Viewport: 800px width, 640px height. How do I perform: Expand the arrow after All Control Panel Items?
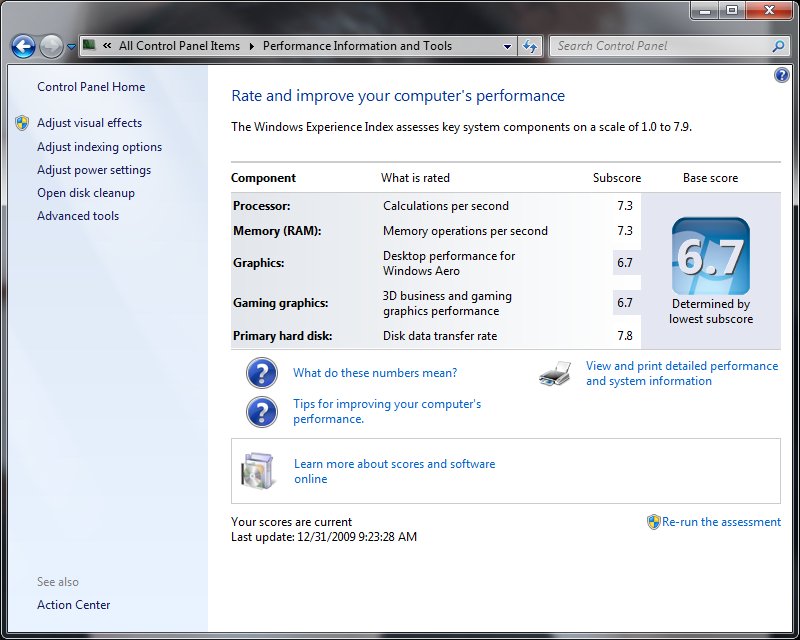(x=252, y=46)
